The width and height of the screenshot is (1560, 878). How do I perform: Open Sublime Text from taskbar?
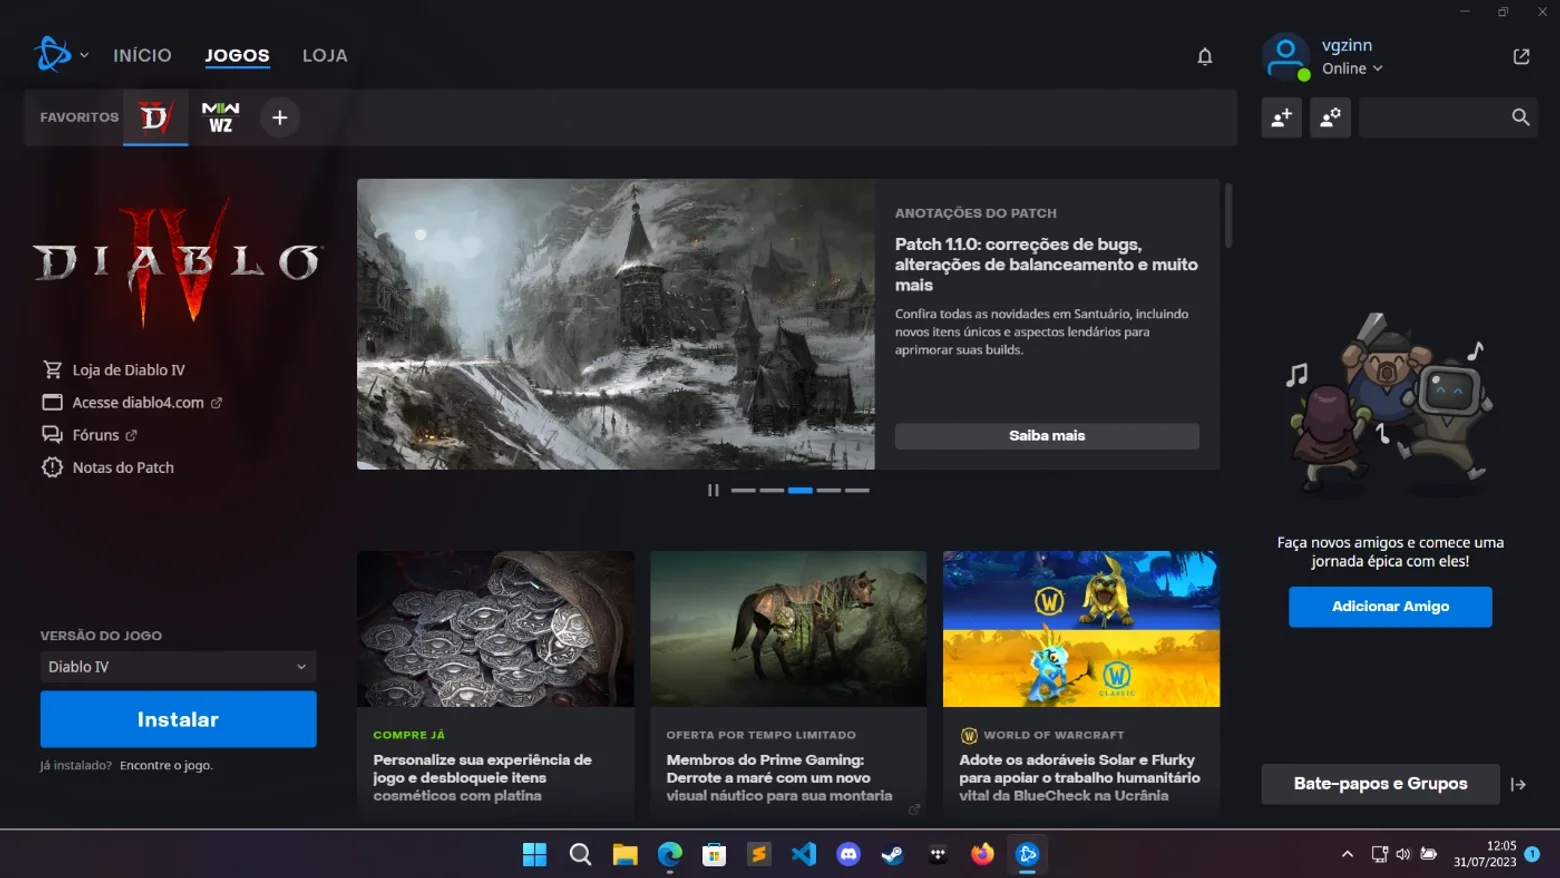coord(759,854)
